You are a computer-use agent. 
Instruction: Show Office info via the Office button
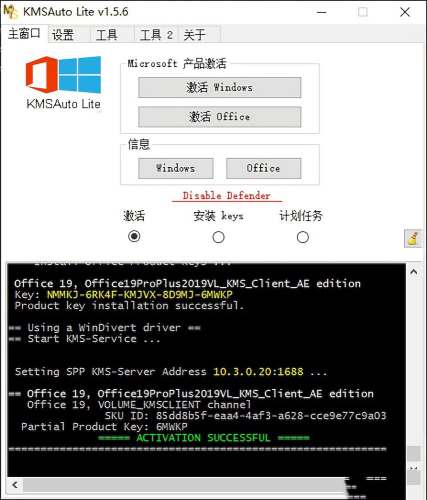click(264, 168)
